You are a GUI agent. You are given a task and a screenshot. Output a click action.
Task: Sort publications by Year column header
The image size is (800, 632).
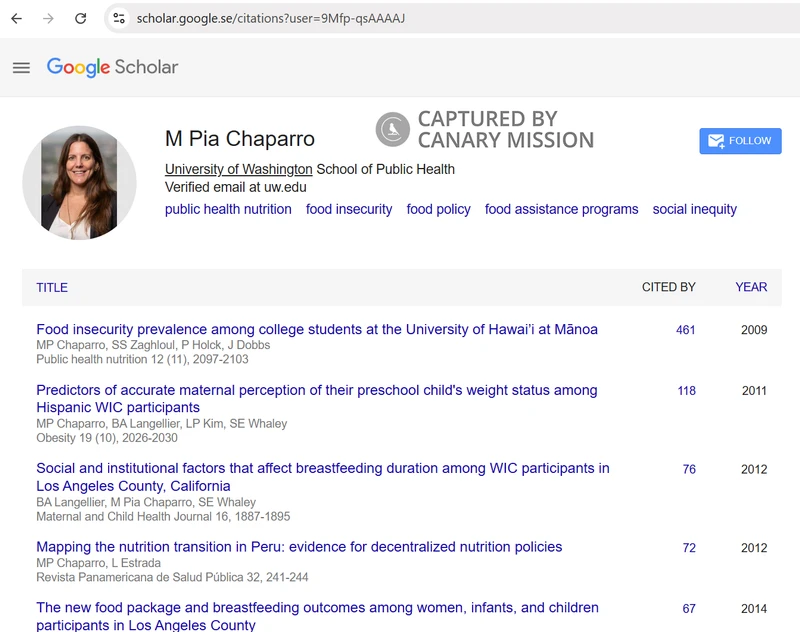tap(751, 287)
